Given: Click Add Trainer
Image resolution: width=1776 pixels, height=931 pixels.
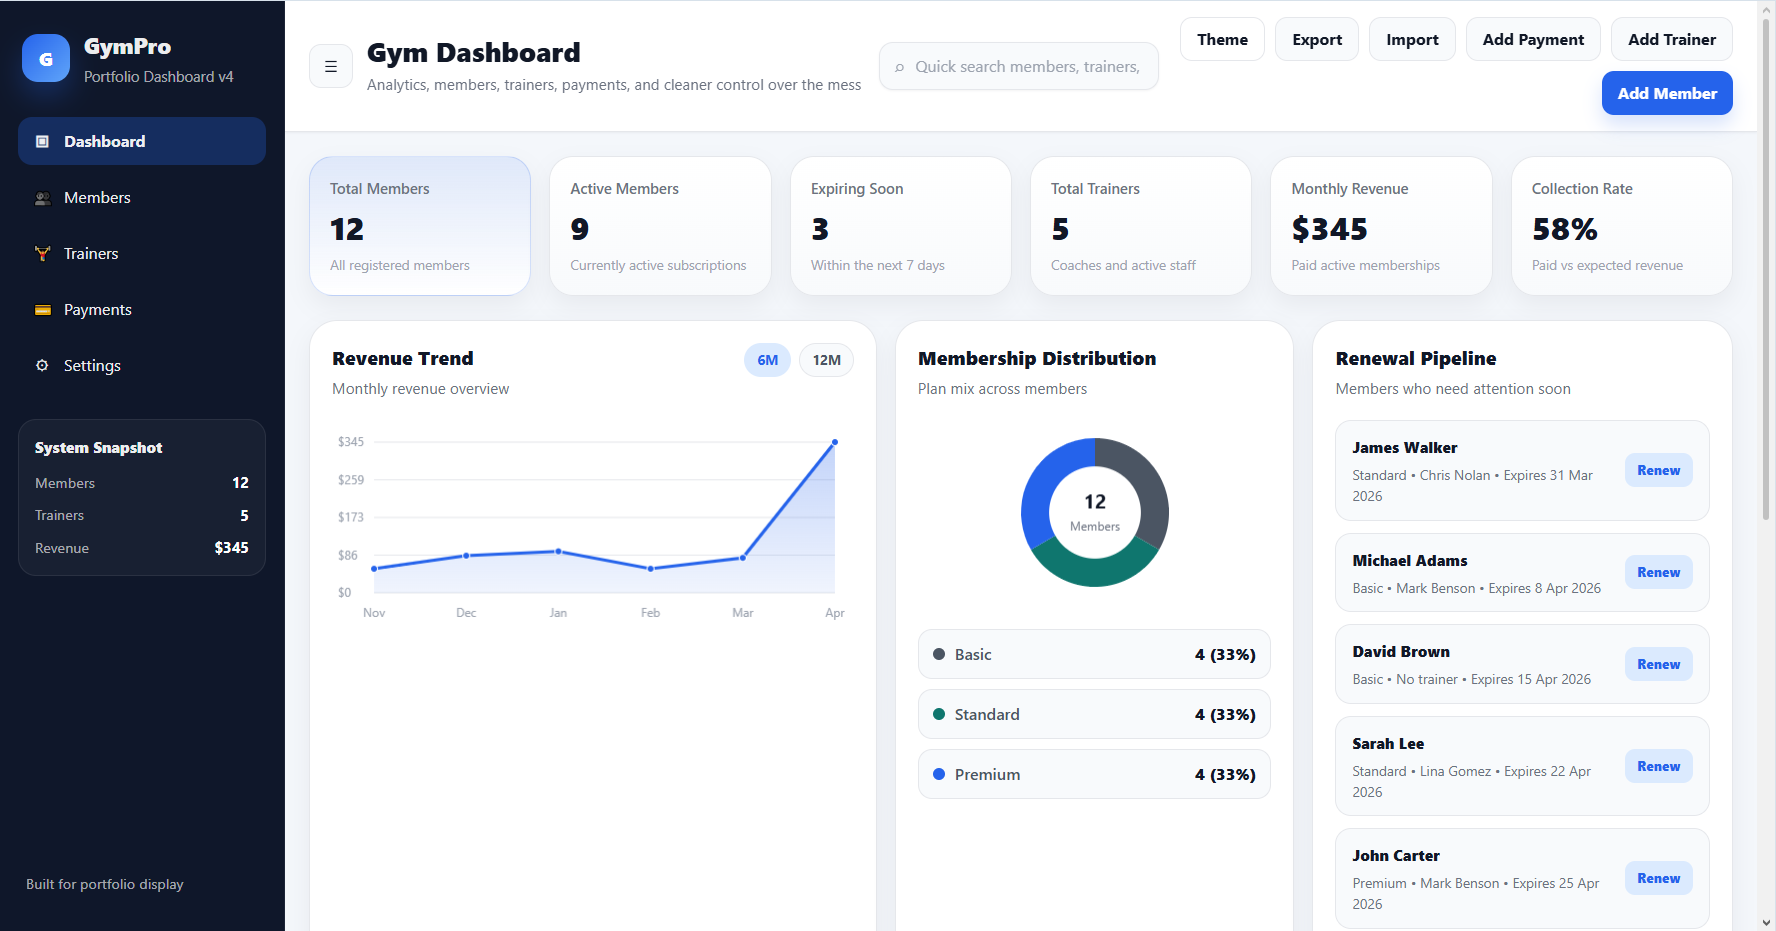Looking at the screenshot, I should (x=1672, y=39).
